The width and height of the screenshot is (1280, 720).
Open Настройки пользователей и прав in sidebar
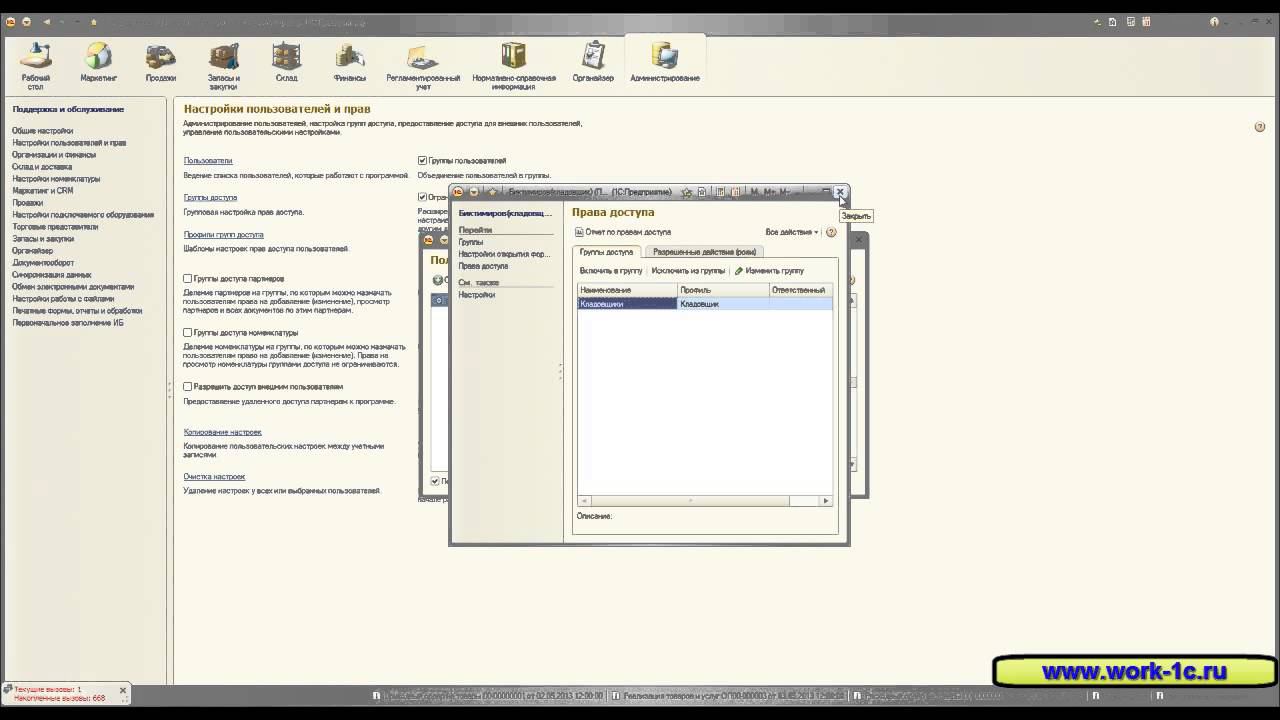(69, 143)
